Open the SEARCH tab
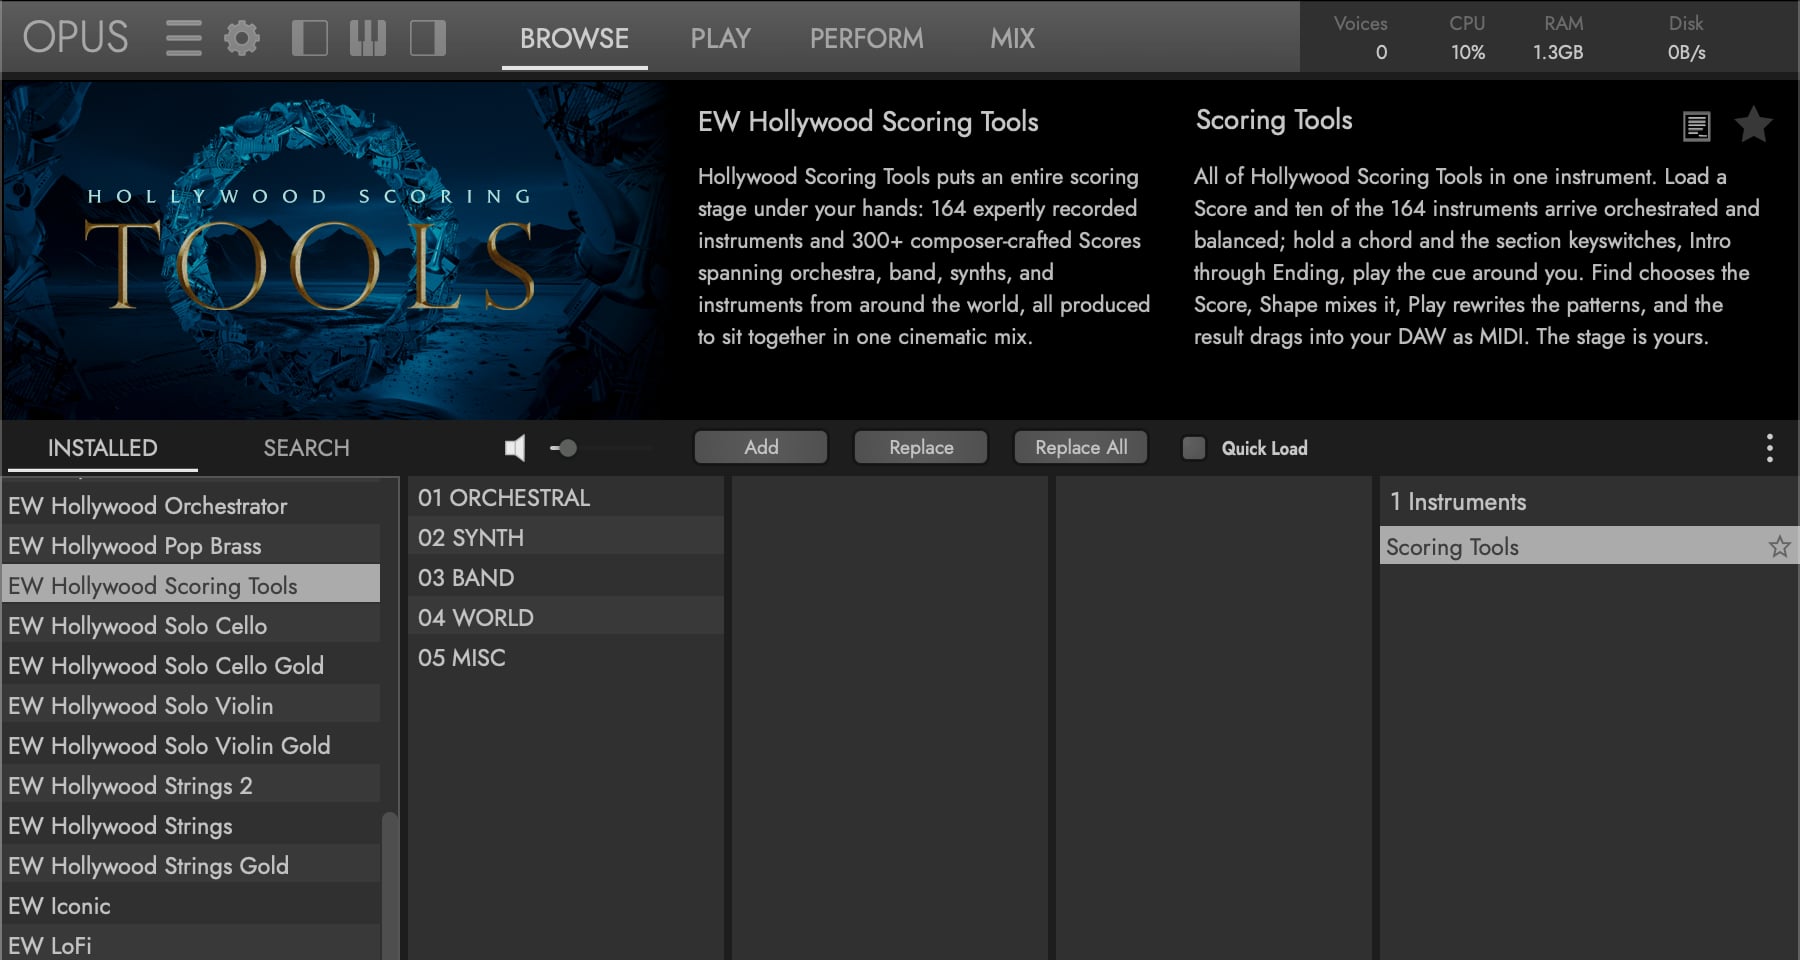Screen dimensions: 1800x960 pyautogui.click(x=306, y=448)
